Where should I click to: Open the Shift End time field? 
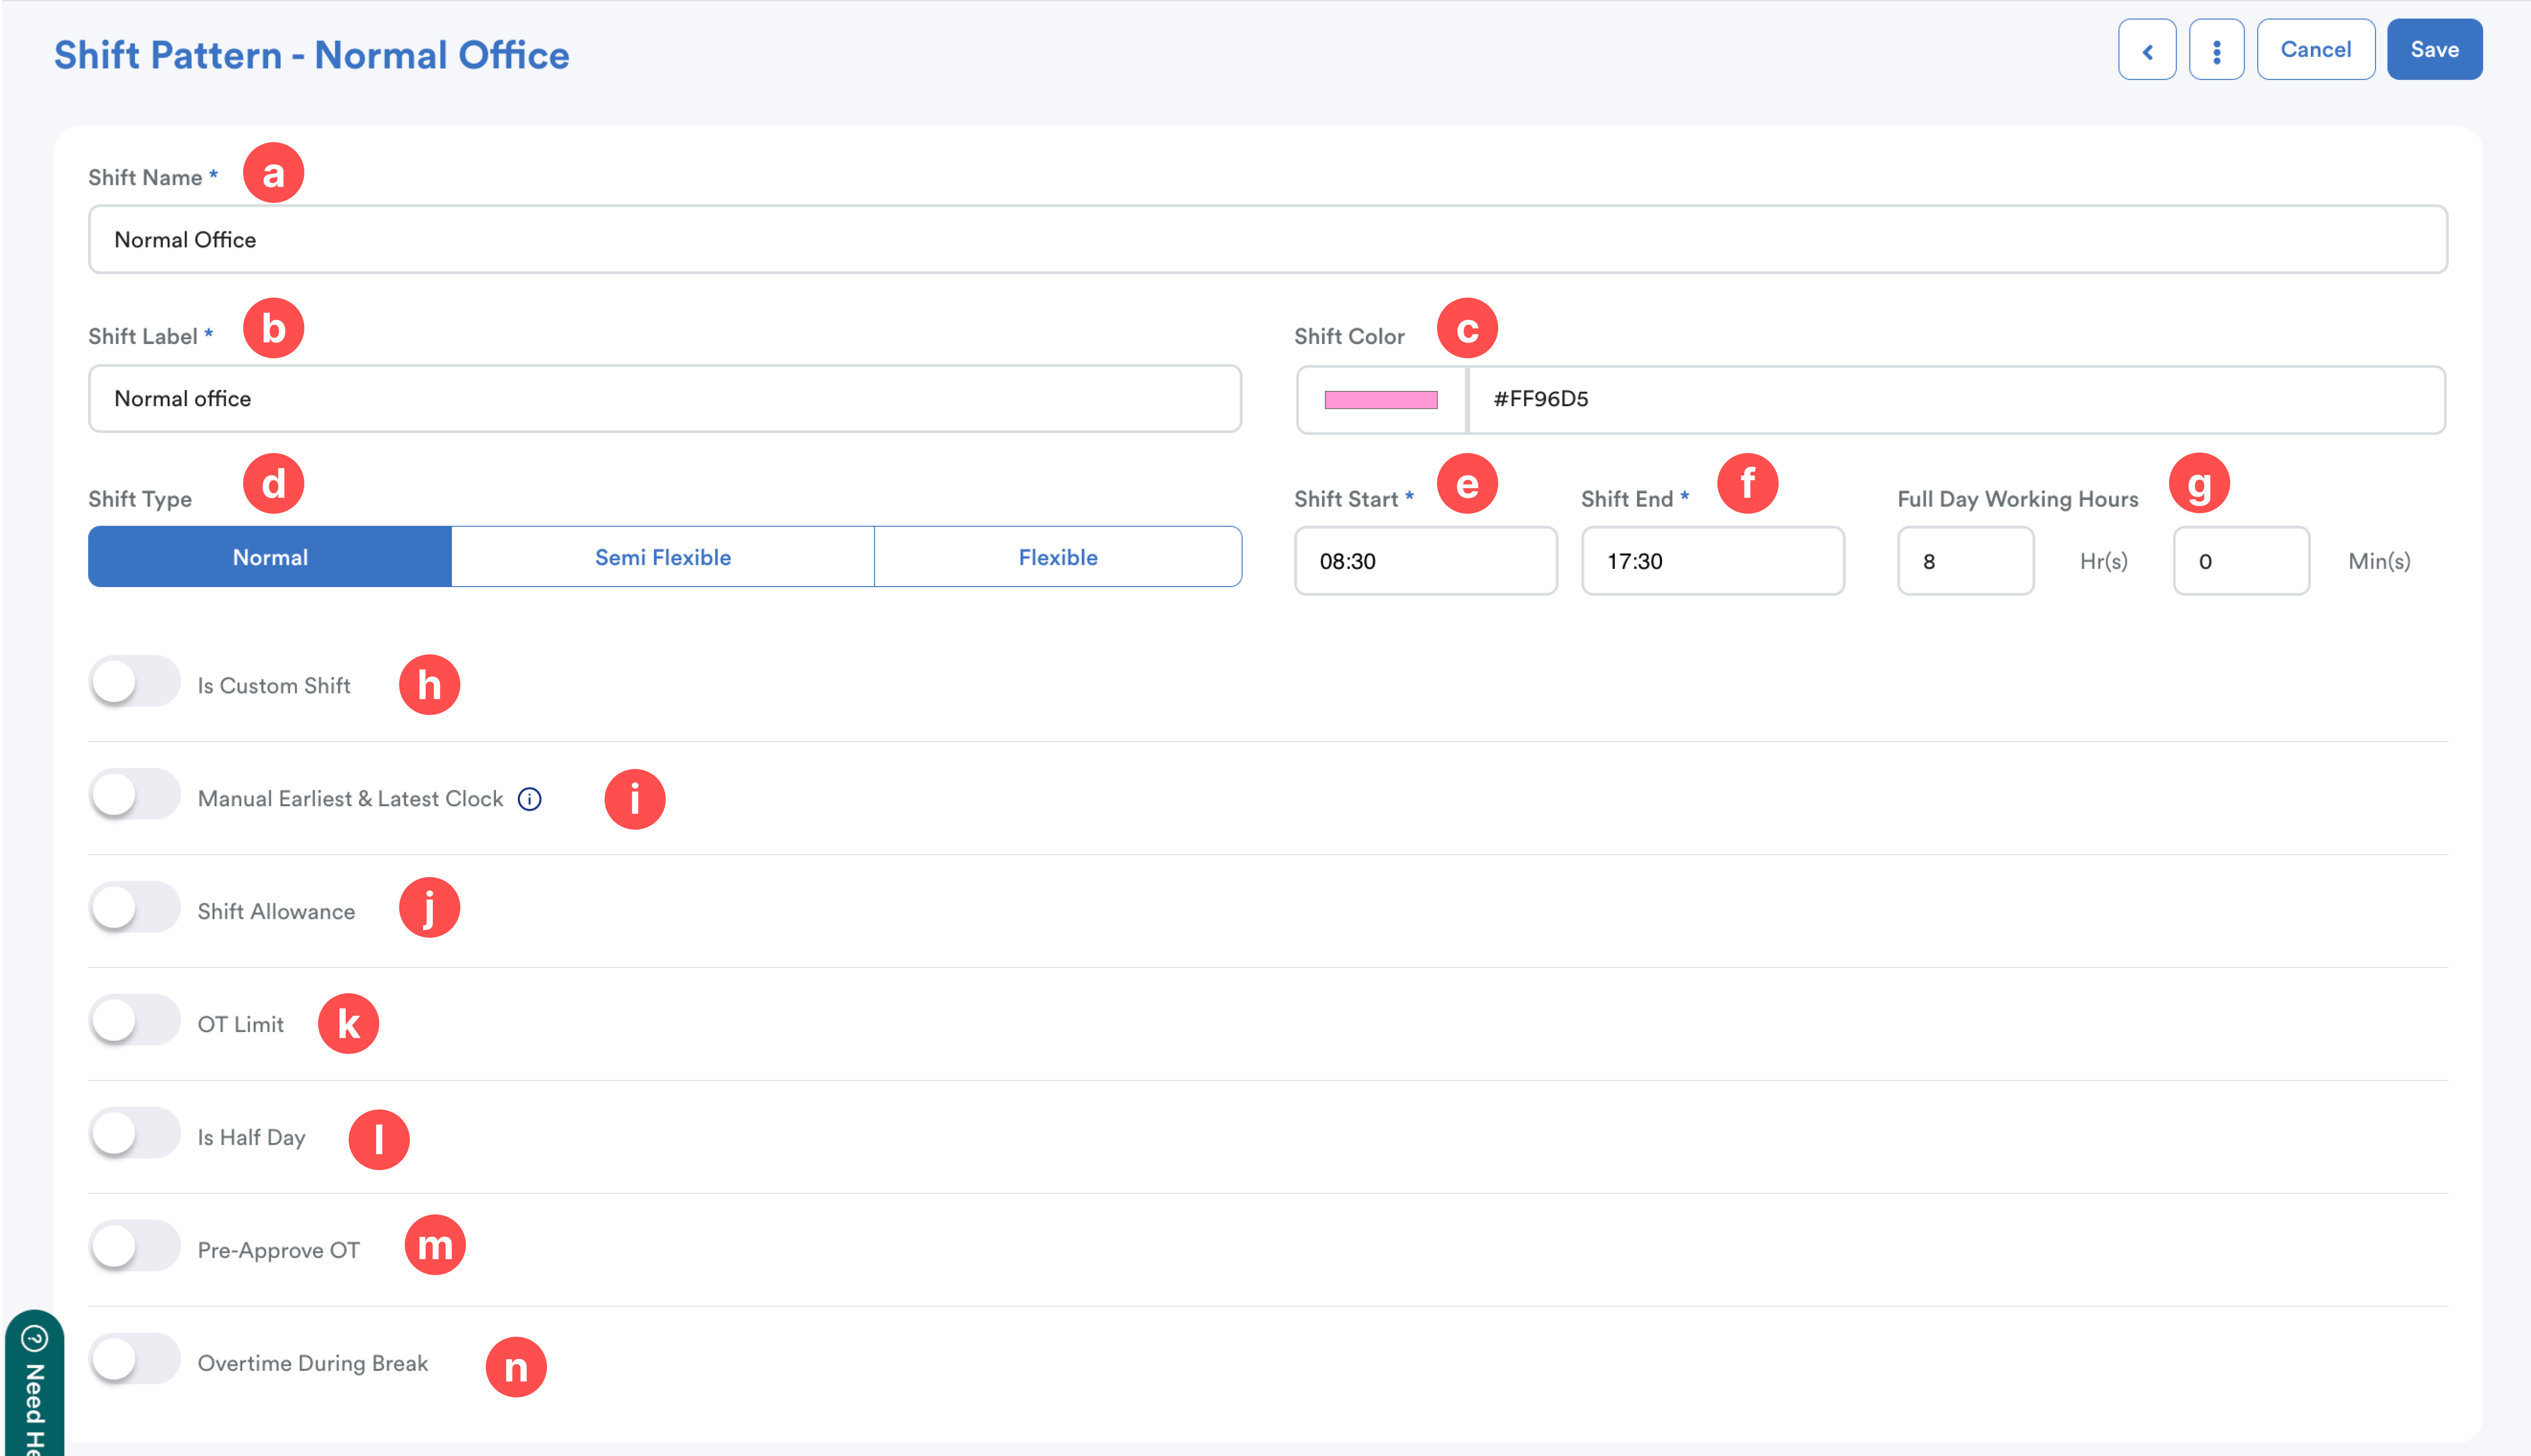coord(1711,561)
